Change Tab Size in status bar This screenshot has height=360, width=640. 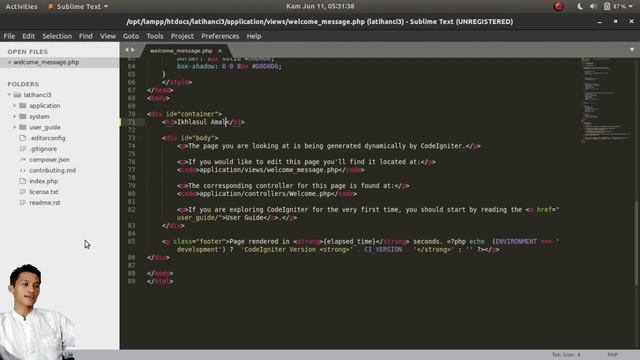point(566,355)
